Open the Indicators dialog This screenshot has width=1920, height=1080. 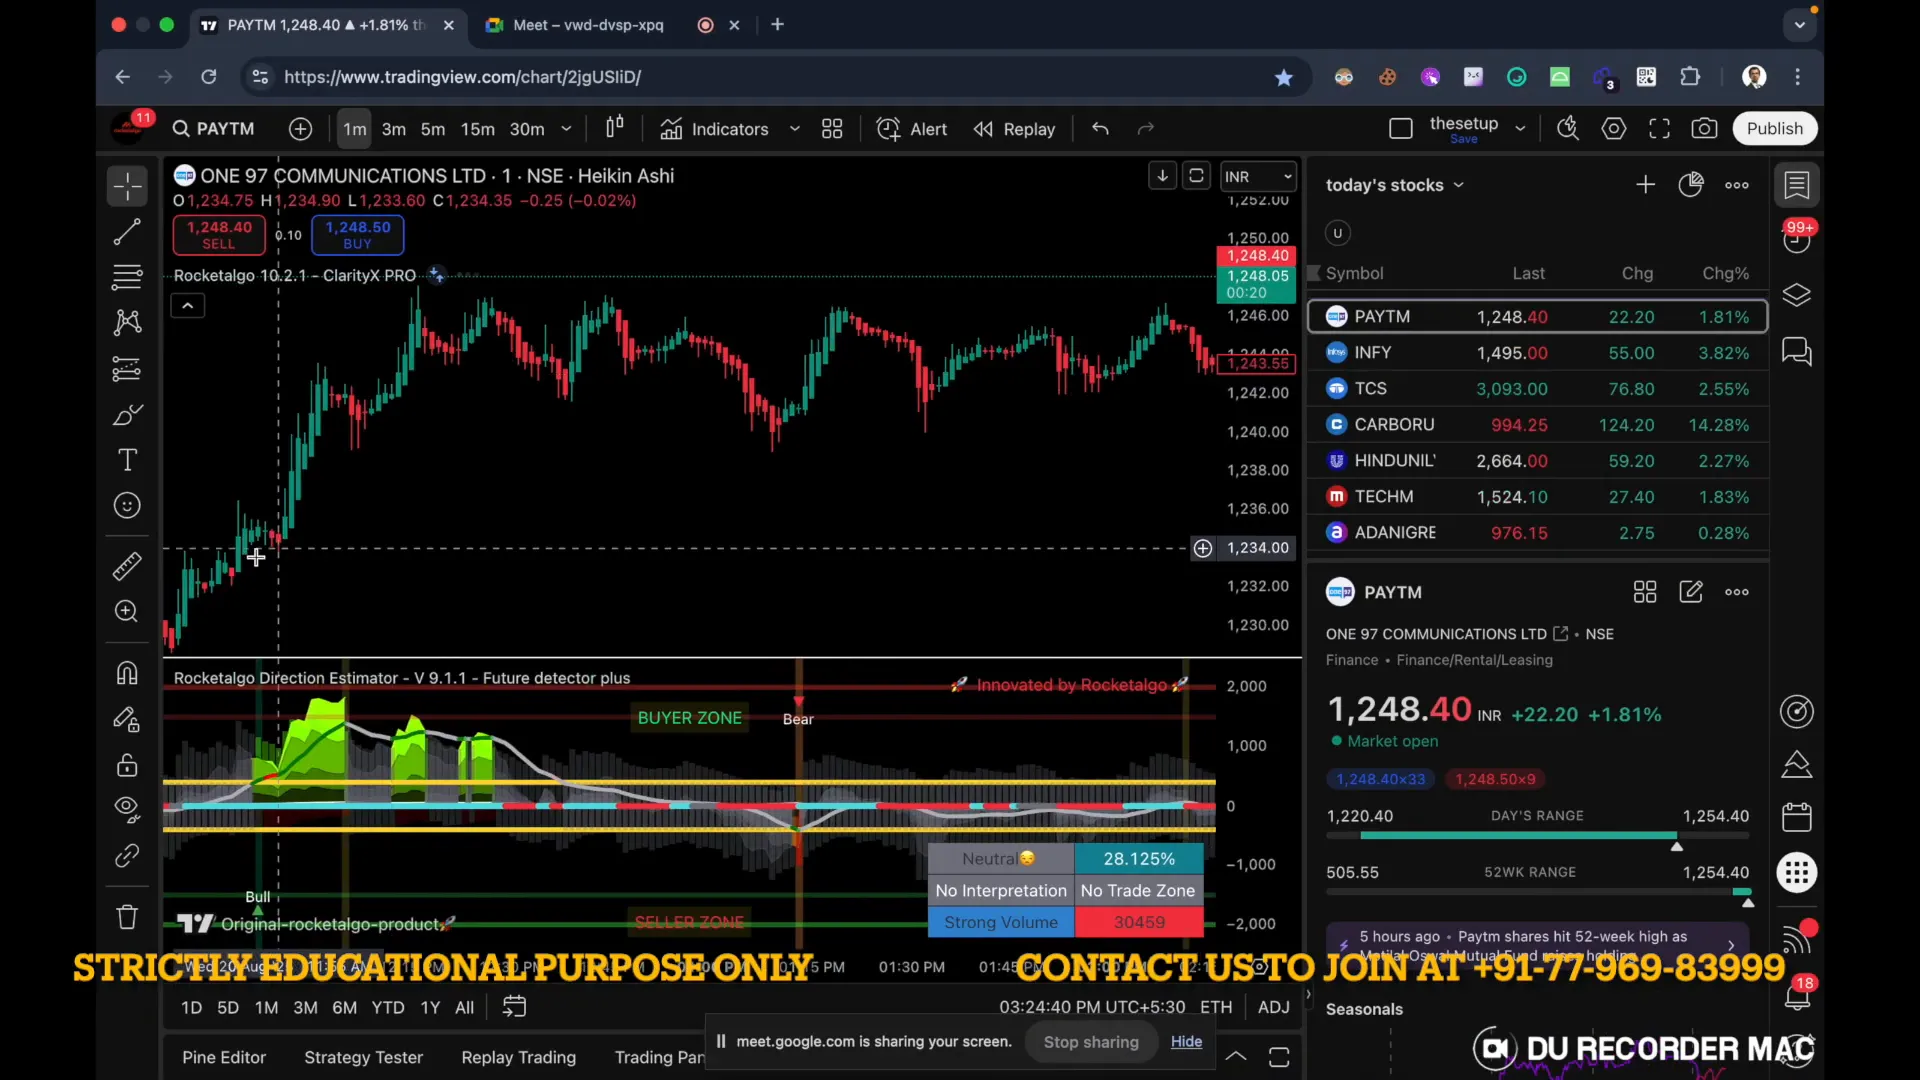pos(715,129)
